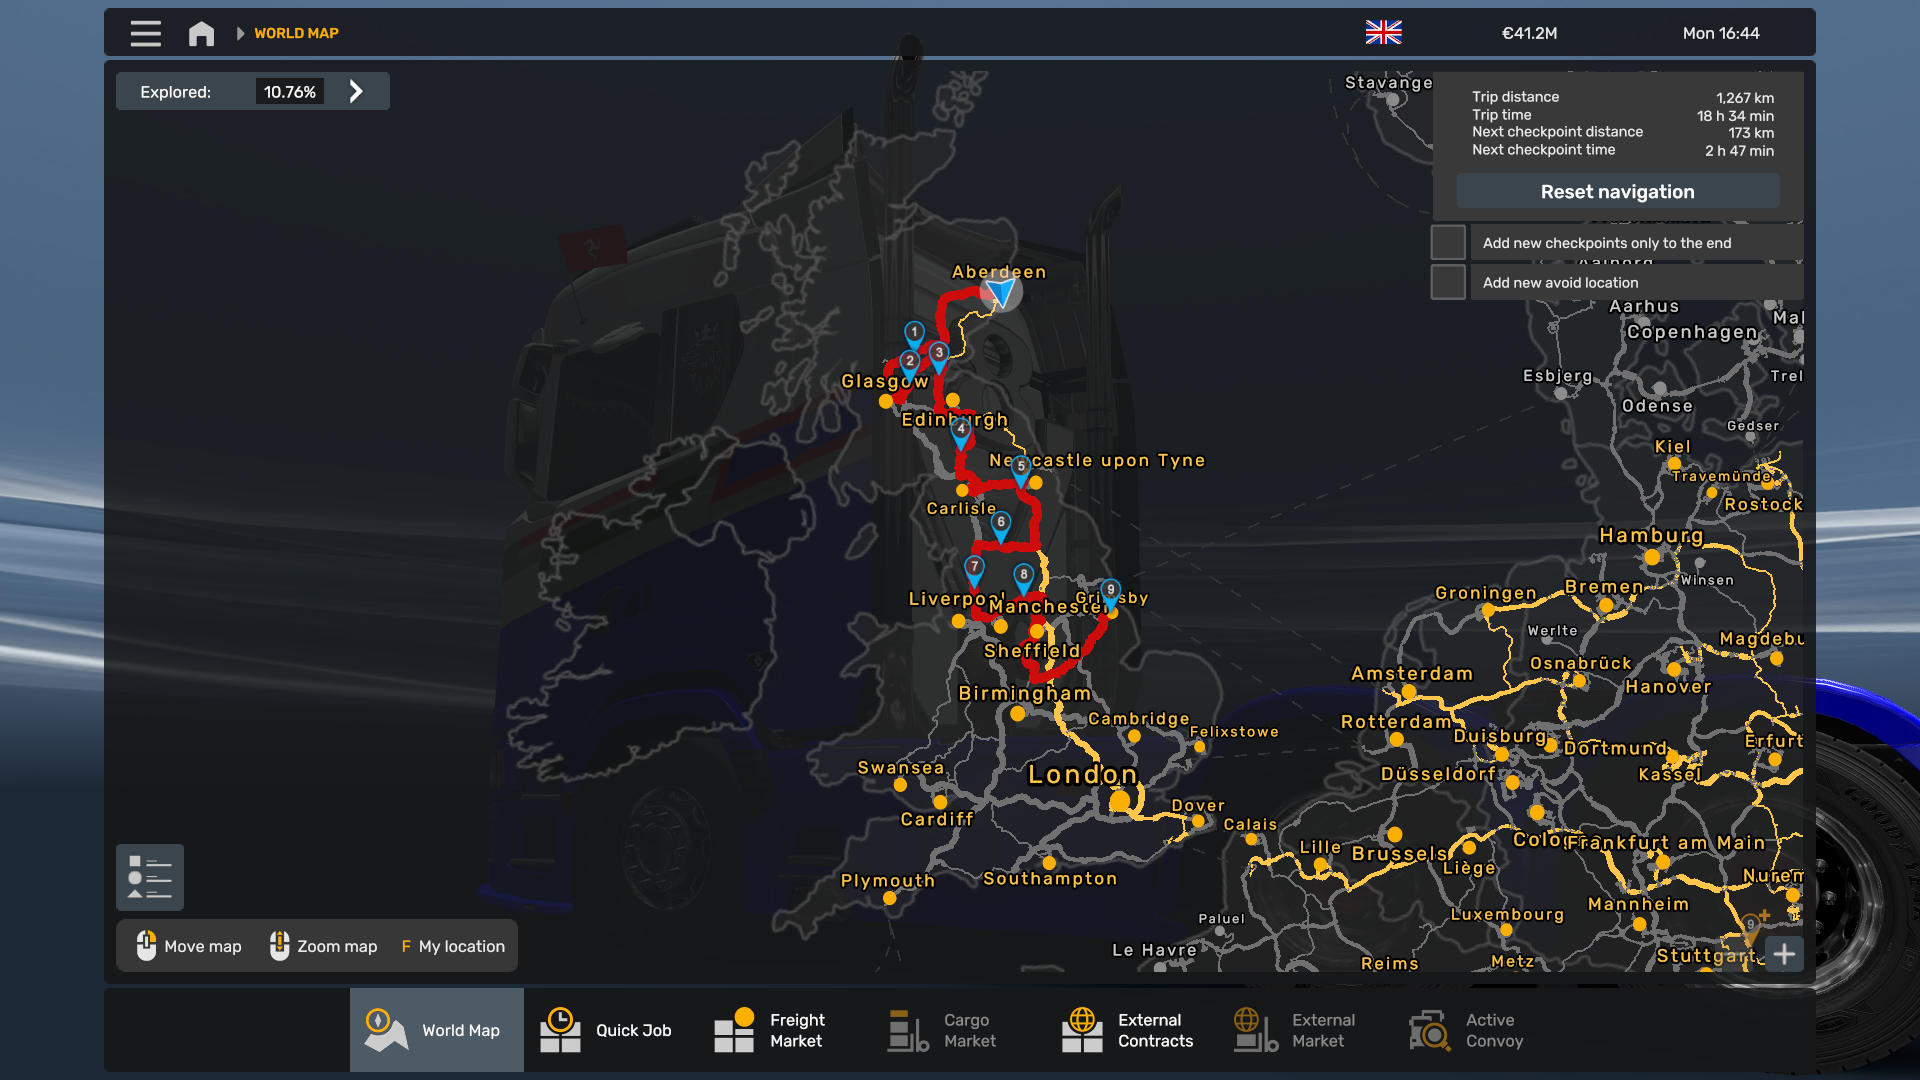
Task: Expand the Explored percentage chevron arrow
Action: coord(356,92)
